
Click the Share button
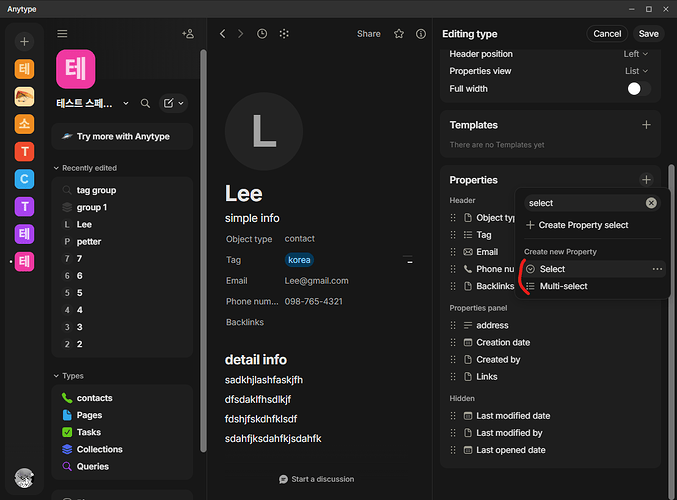pos(369,34)
